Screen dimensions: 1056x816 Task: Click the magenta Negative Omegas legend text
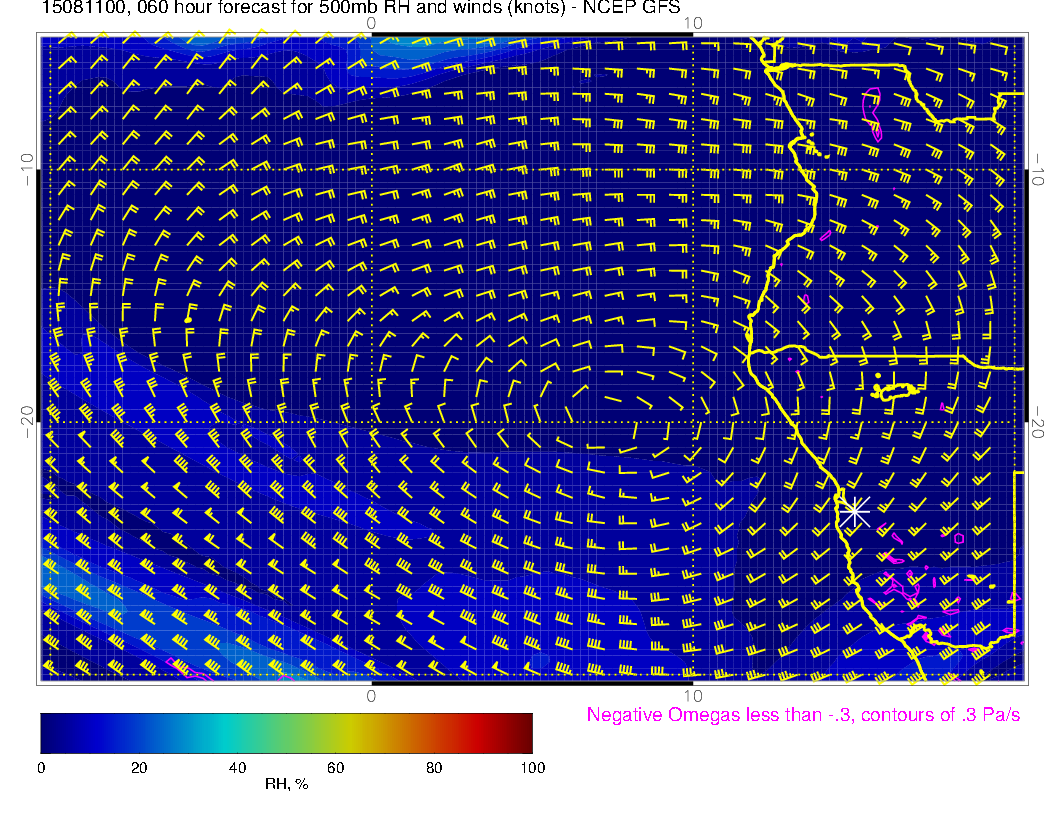803,716
